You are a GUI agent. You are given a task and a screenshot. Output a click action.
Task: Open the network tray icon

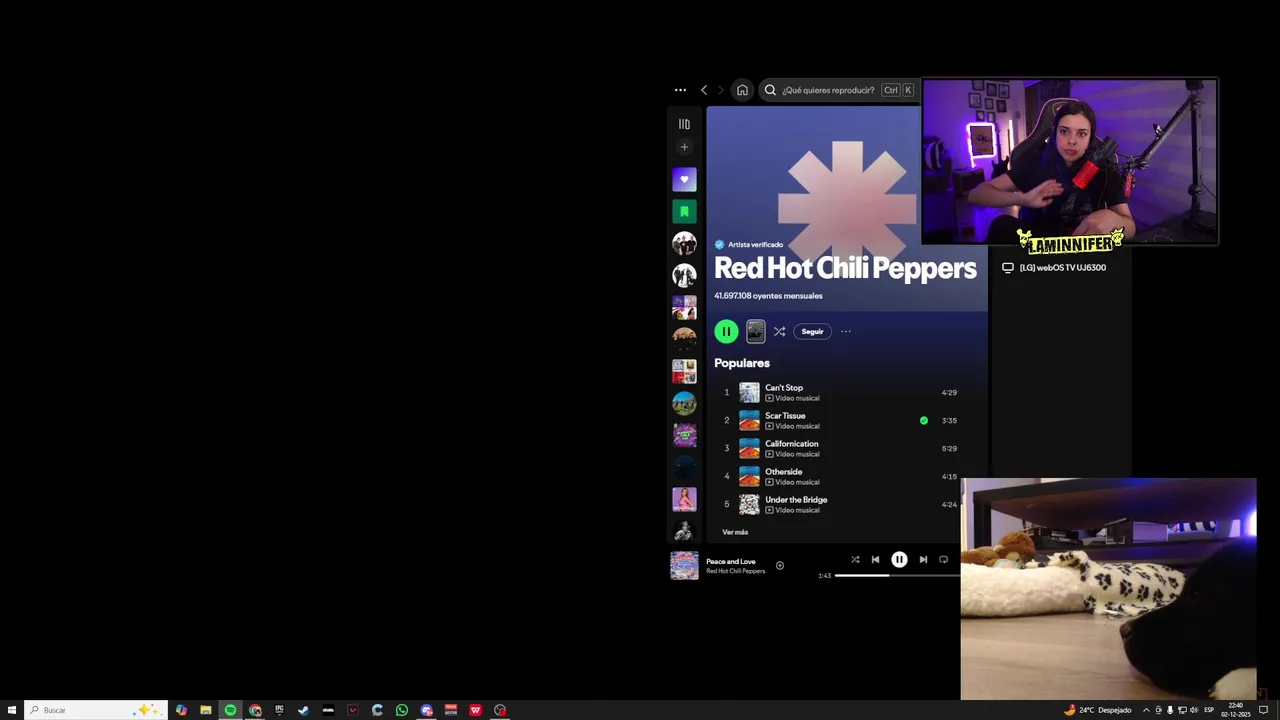tap(1182, 710)
